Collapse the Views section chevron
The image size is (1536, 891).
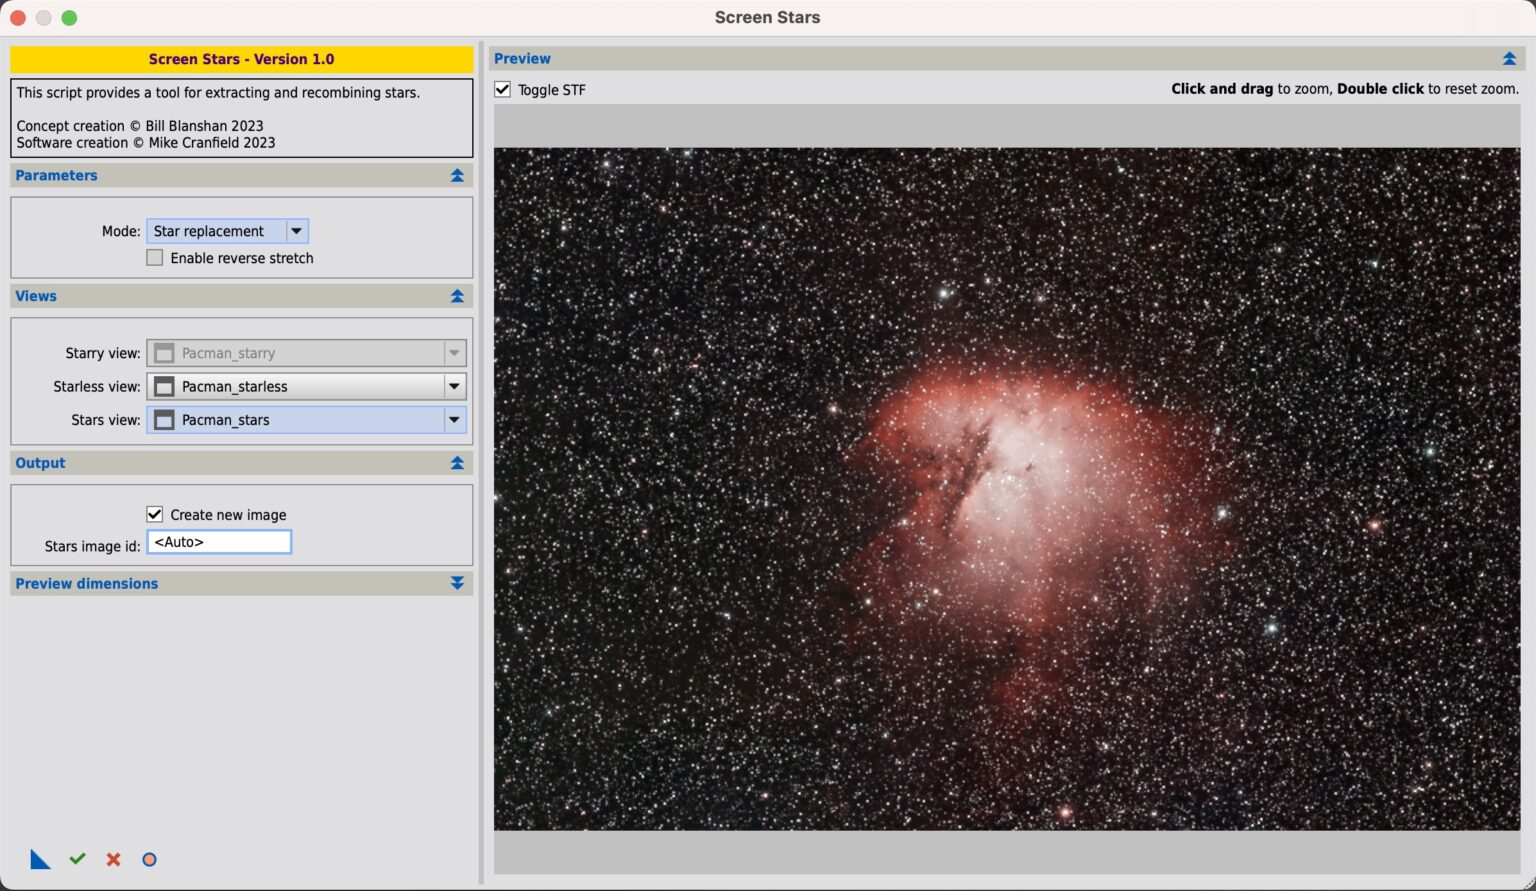pyautogui.click(x=458, y=296)
